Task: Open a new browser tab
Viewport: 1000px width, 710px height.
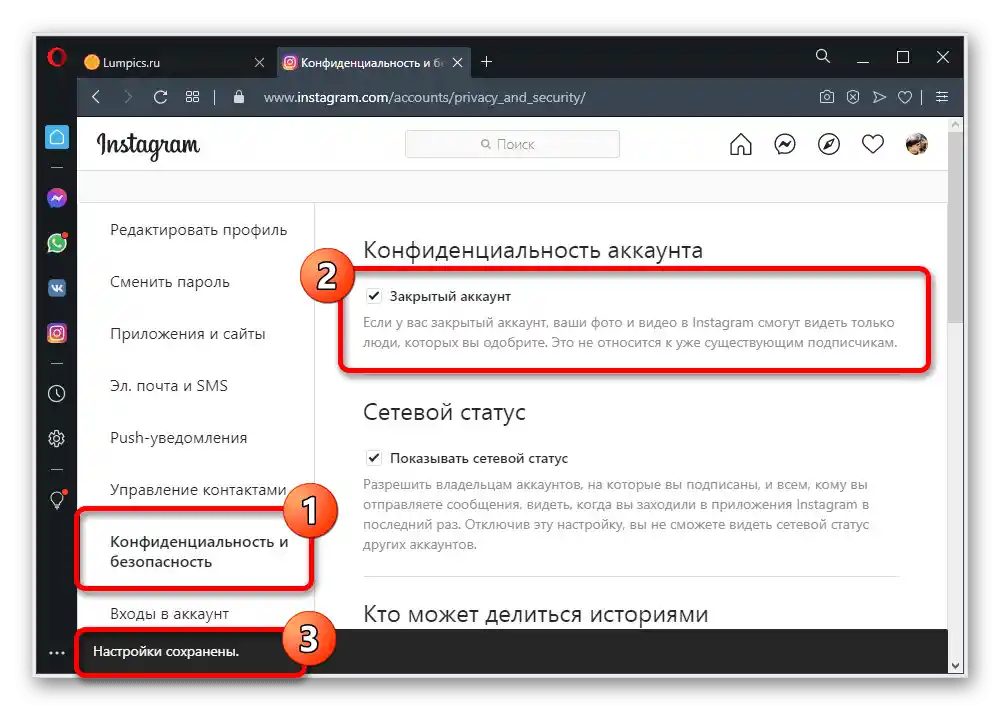Action: 486,62
